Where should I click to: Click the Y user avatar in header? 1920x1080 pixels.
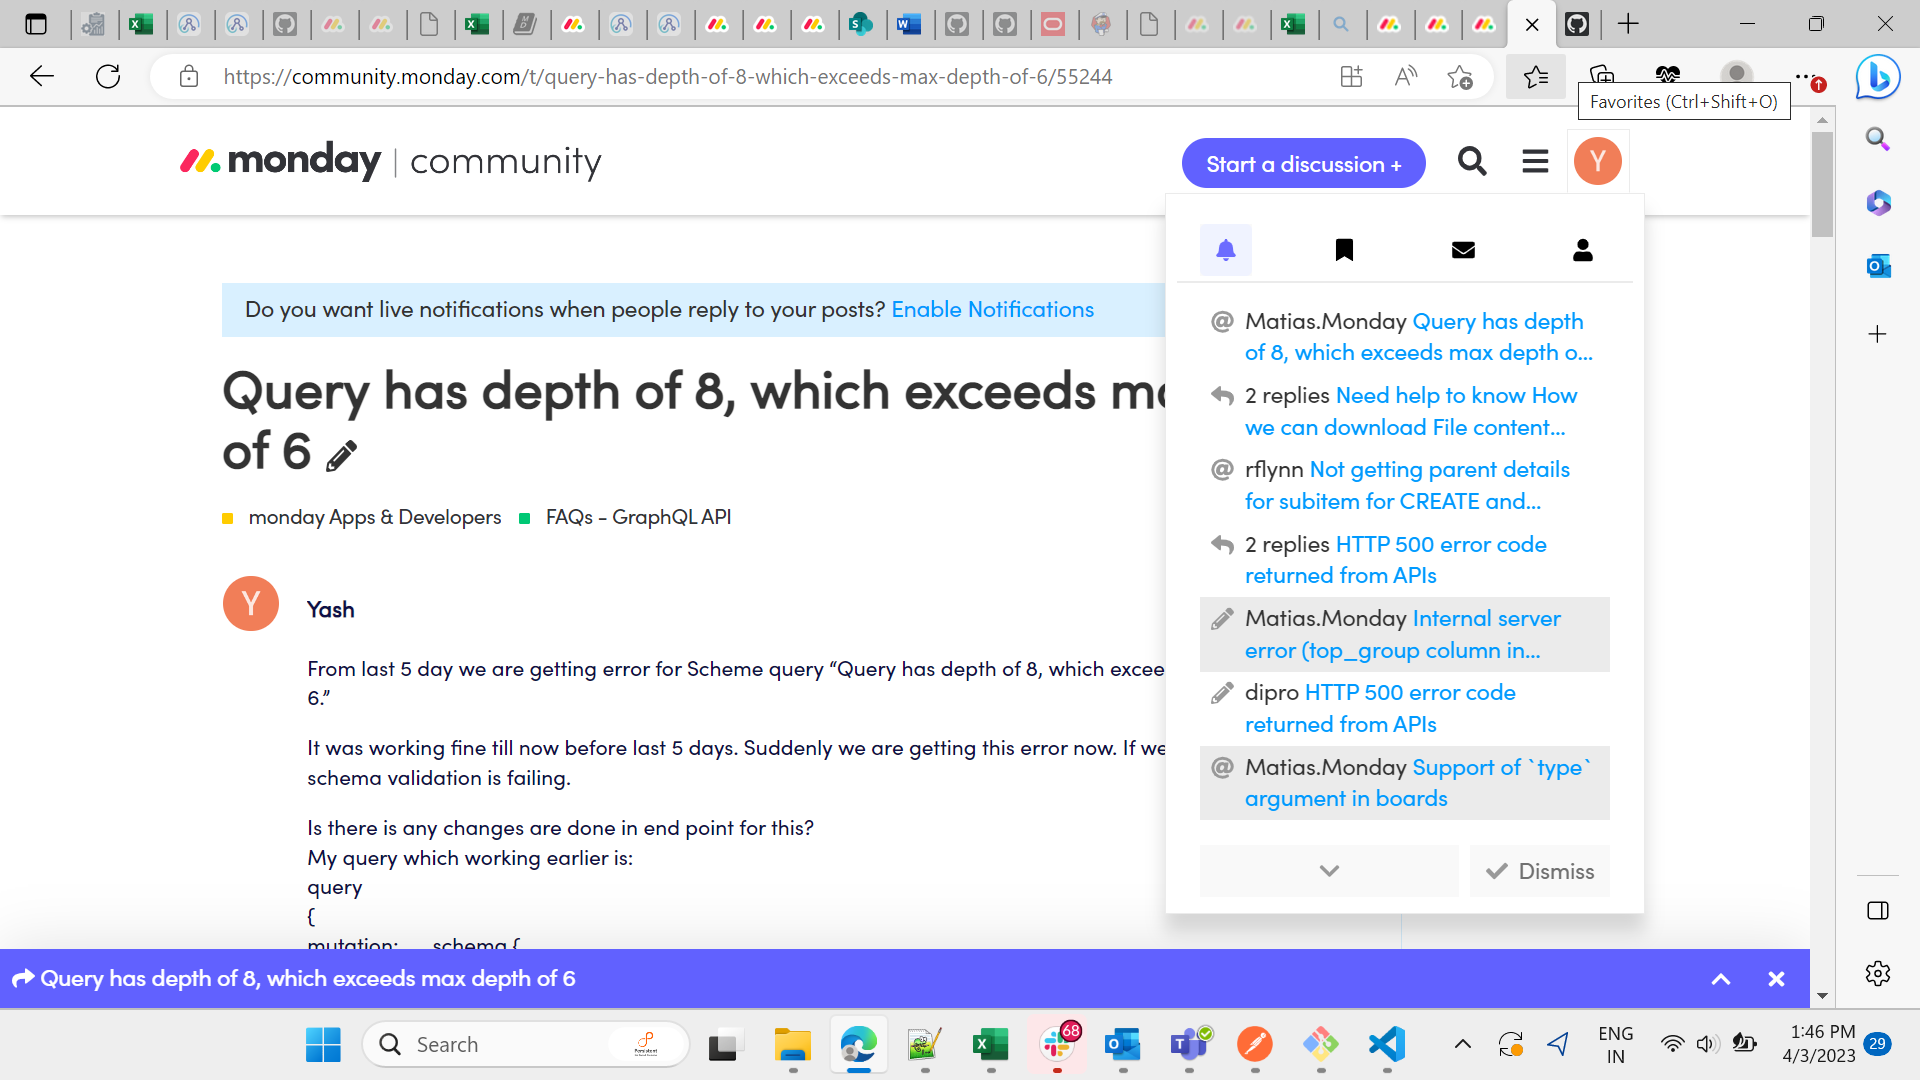click(1597, 161)
